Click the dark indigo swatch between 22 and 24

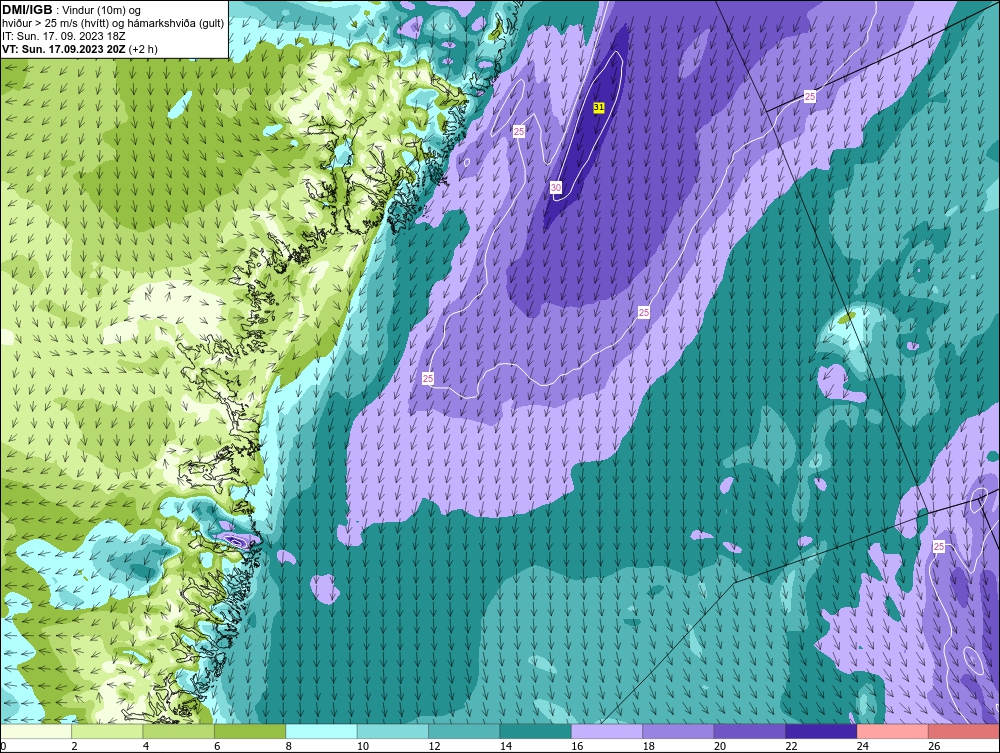point(821,731)
